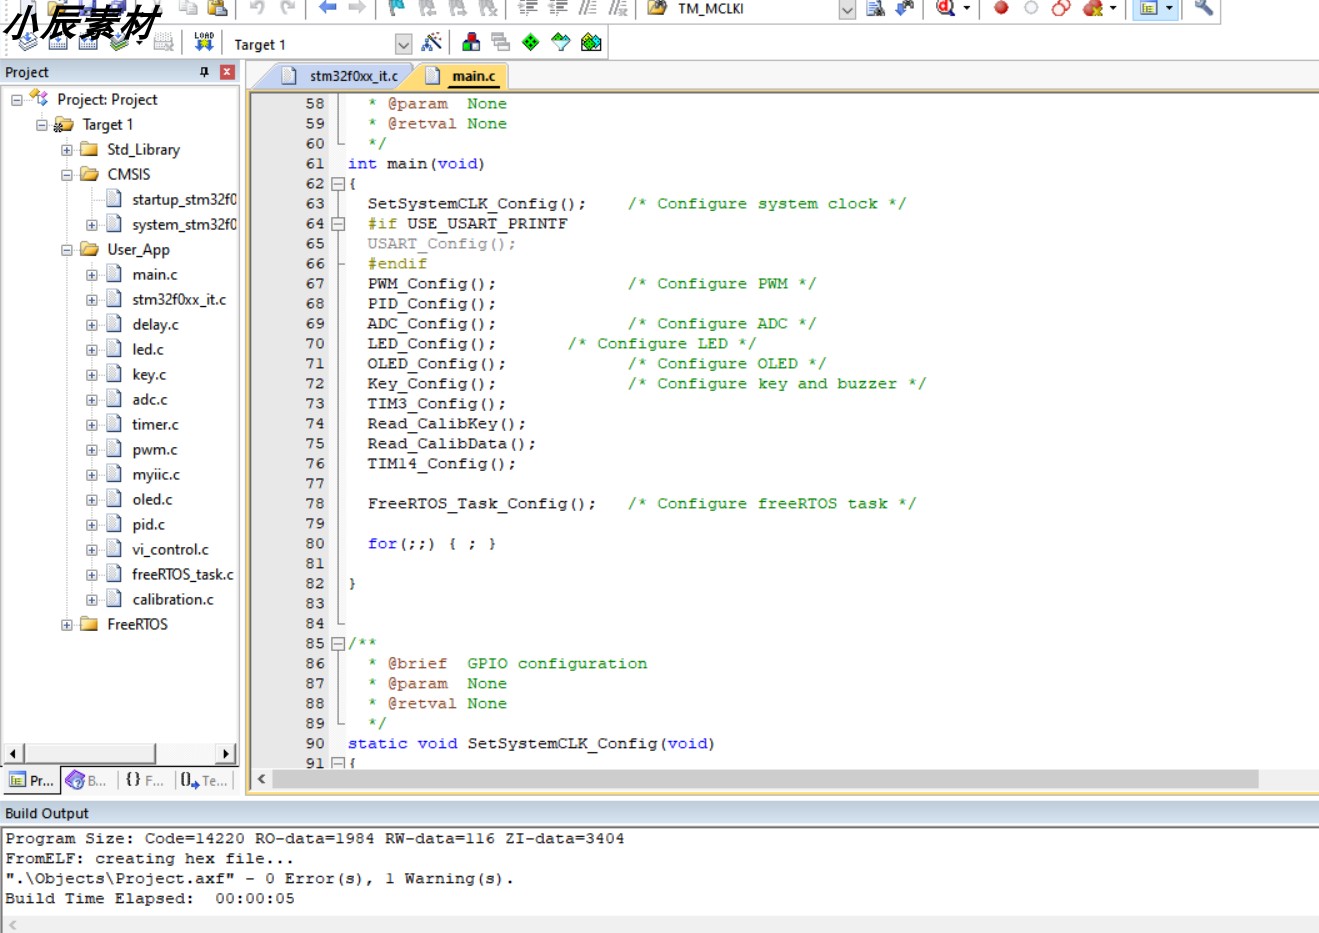Close the Project panel
The width and height of the screenshot is (1319, 933).
227,72
